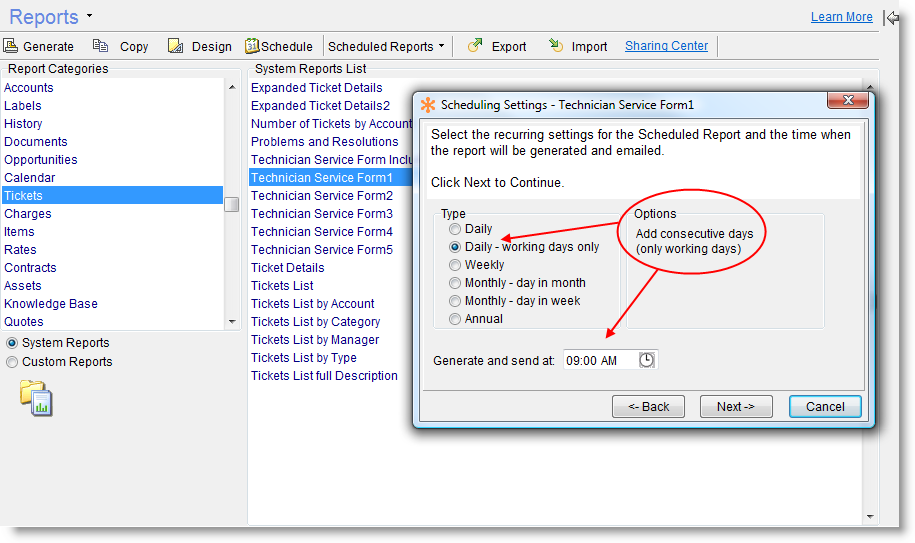
Task: Open the Tickets List by Manager report
Action: (x=315, y=340)
